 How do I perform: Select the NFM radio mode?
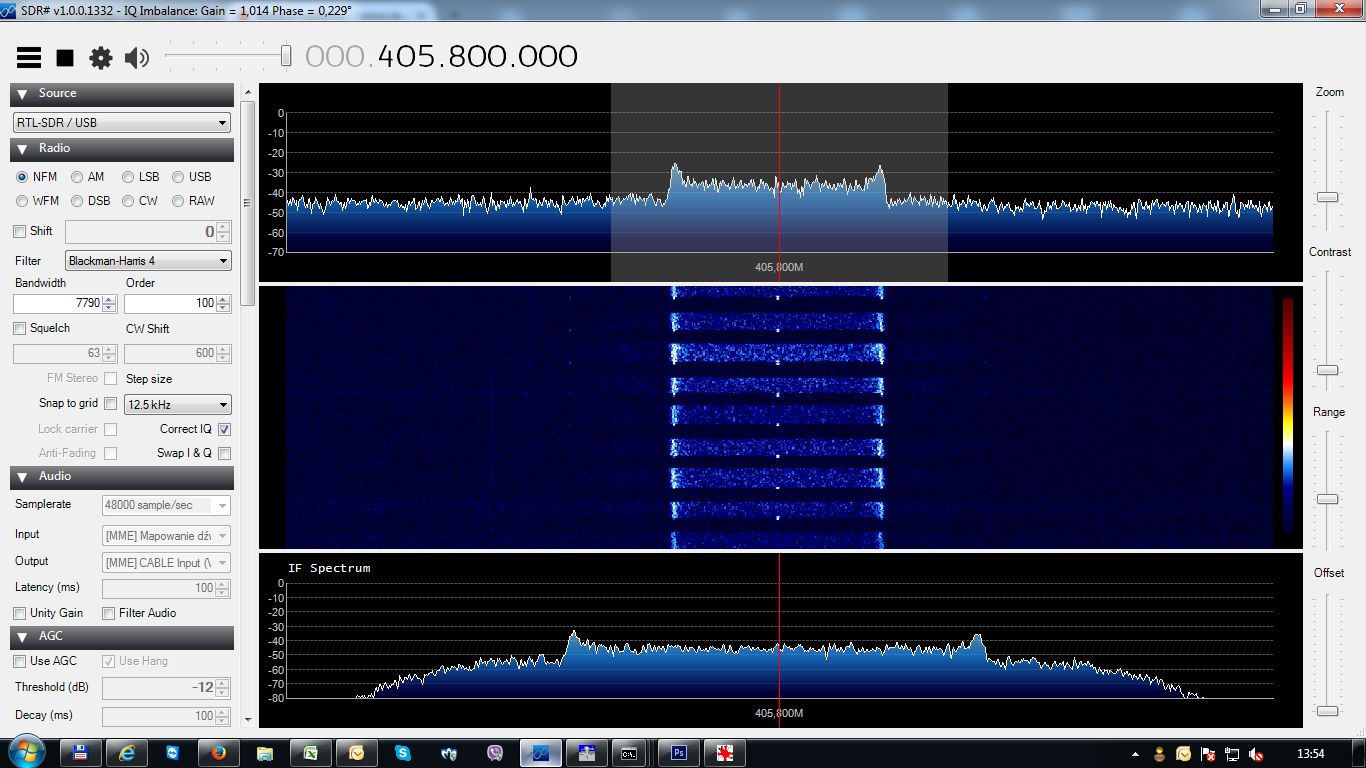22,177
